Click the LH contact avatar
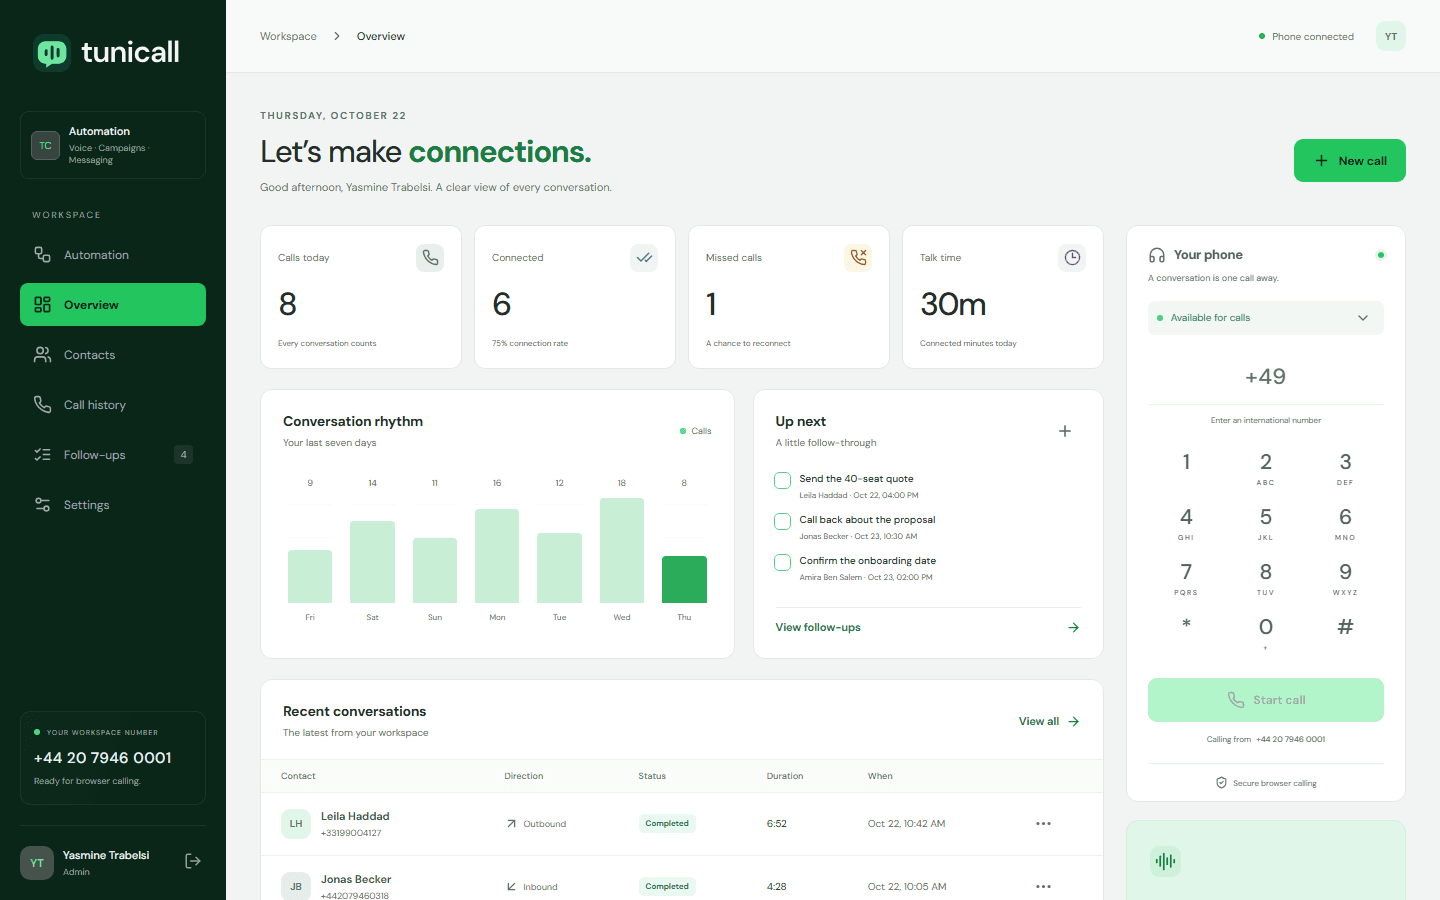Image resolution: width=1440 pixels, height=900 pixels. click(x=296, y=824)
